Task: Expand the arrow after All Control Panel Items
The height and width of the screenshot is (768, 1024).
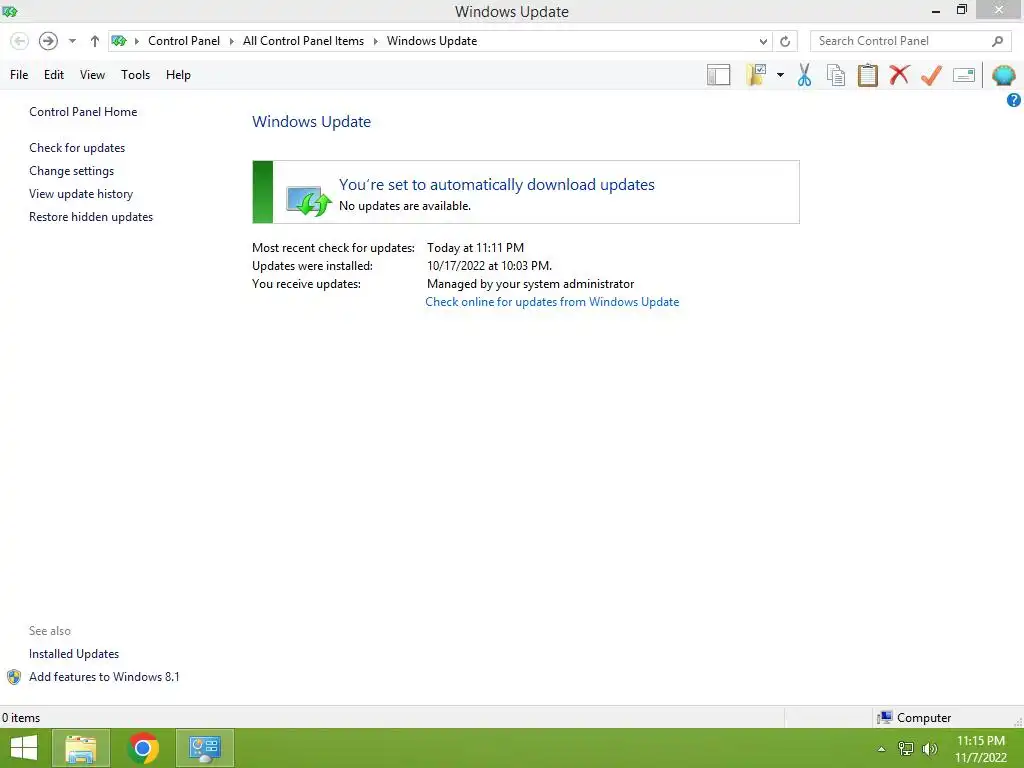Action: (x=376, y=41)
